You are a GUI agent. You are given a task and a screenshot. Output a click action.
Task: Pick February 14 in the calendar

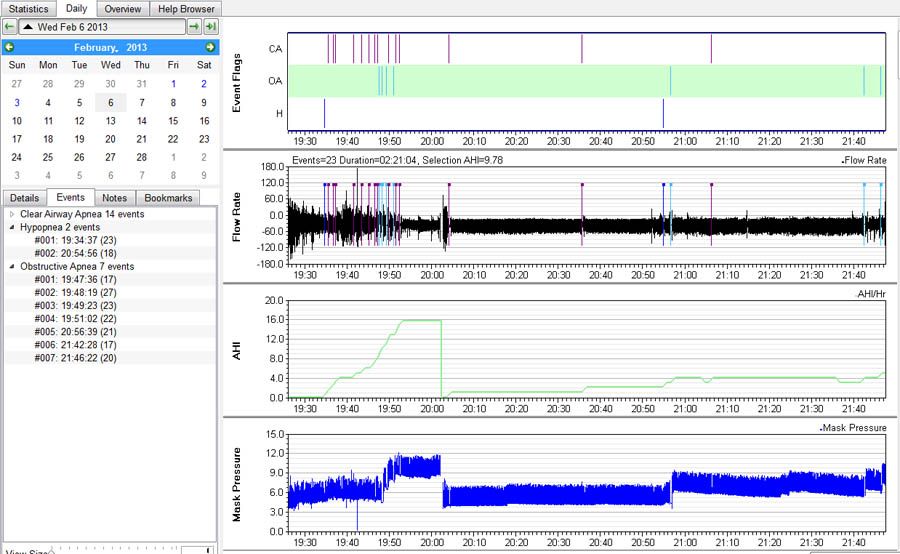click(142, 121)
